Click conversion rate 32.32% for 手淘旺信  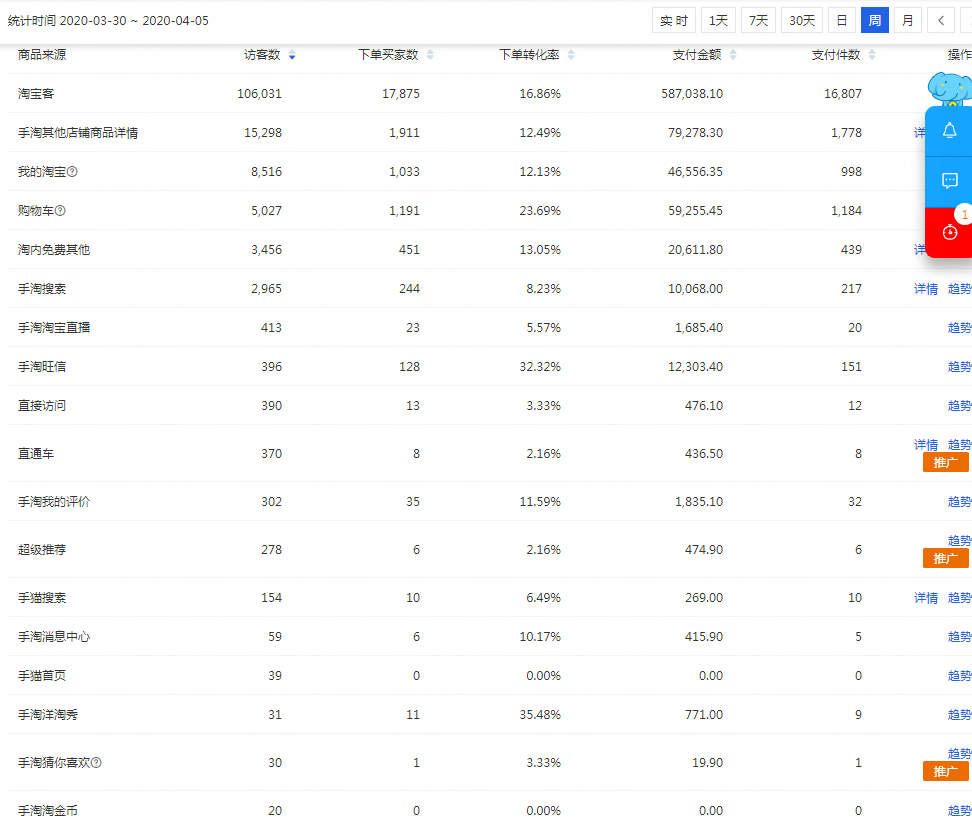click(540, 367)
